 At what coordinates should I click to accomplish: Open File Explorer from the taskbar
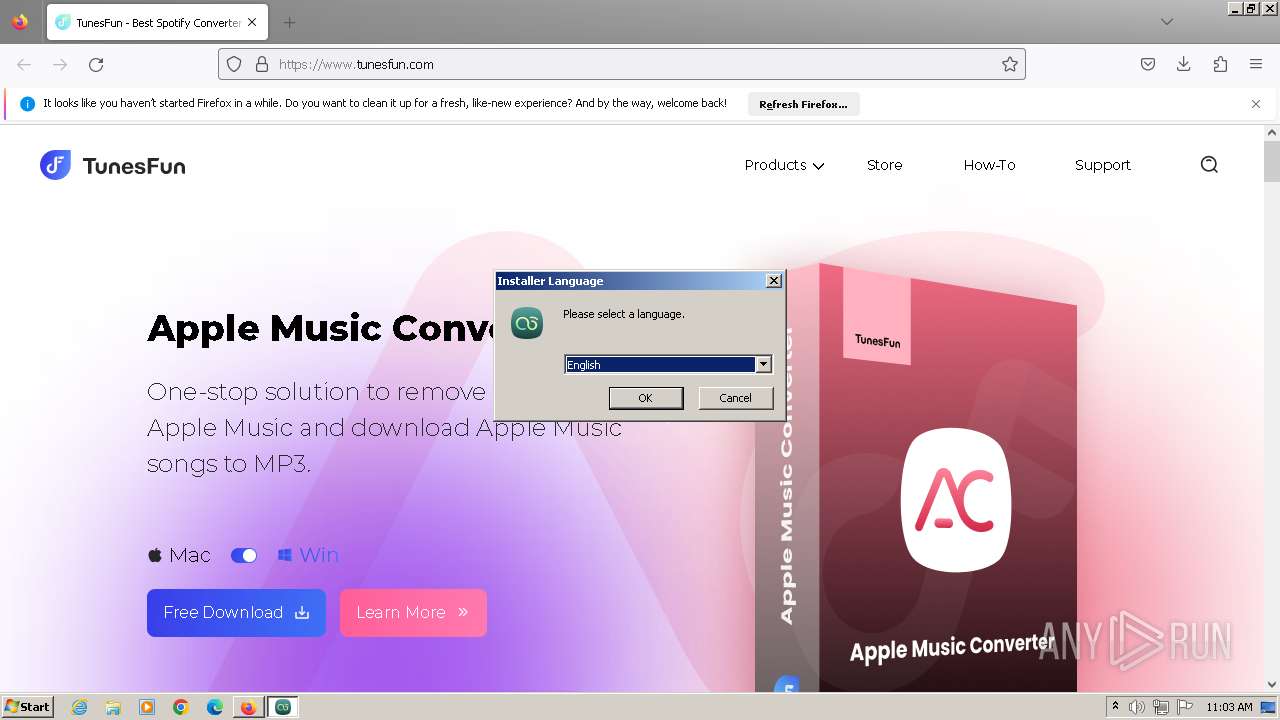(113, 707)
